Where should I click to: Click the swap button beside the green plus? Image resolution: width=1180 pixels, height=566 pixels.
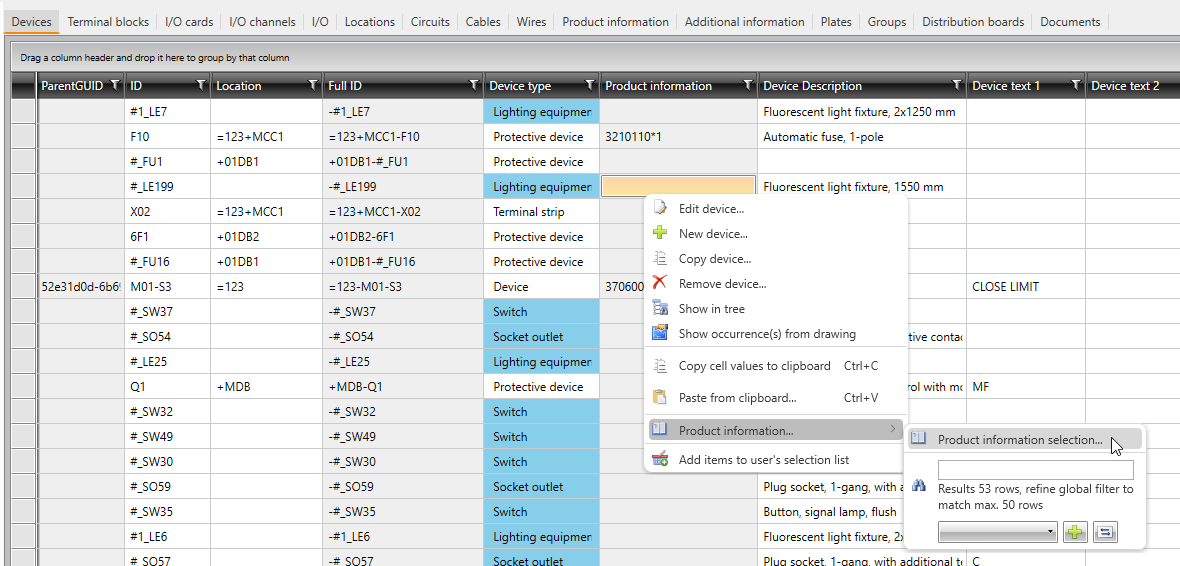(x=1104, y=533)
